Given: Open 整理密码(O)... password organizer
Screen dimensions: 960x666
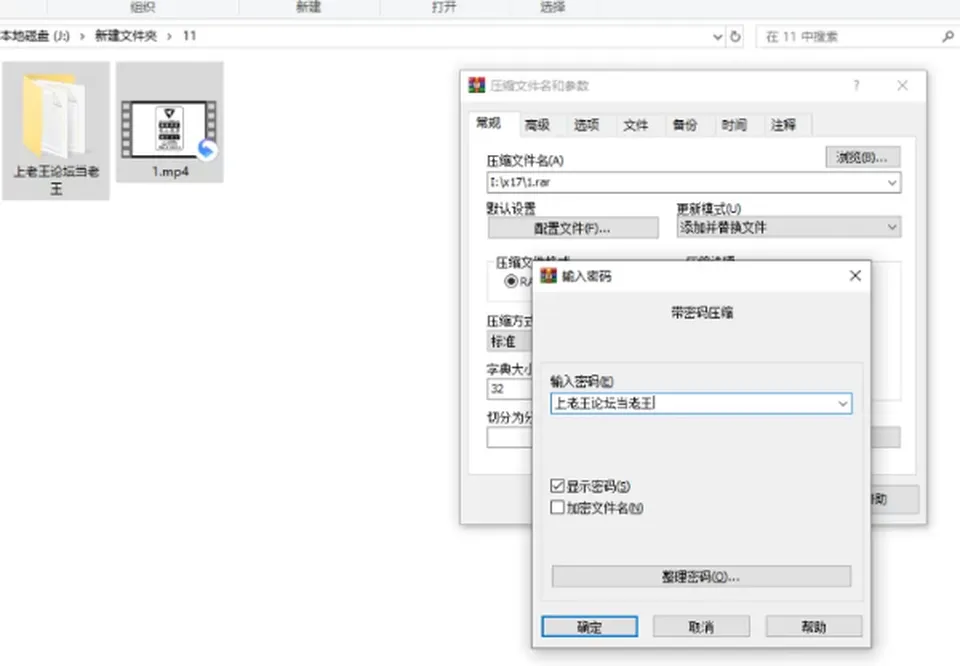Looking at the screenshot, I should pyautogui.click(x=701, y=577).
